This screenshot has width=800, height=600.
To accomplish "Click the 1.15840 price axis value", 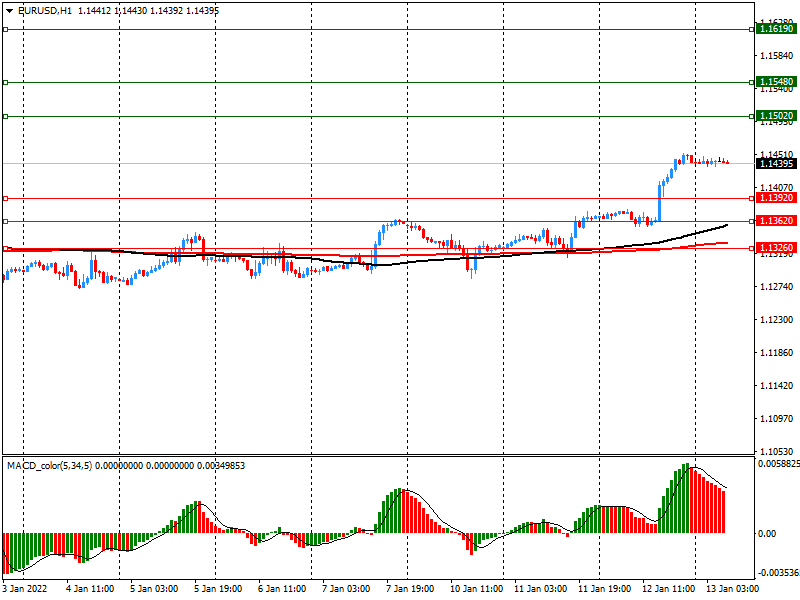I will pyautogui.click(x=777, y=56).
